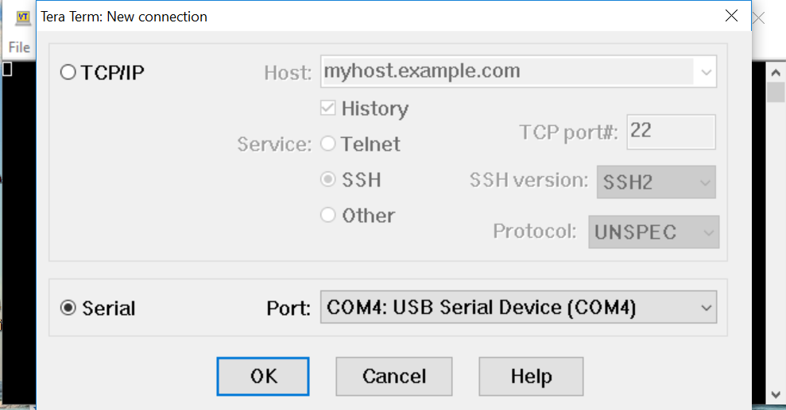786x410 pixels.
Task: Open the File menu behind the dialog
Action: pyautogui.click(x=19, y=47)
